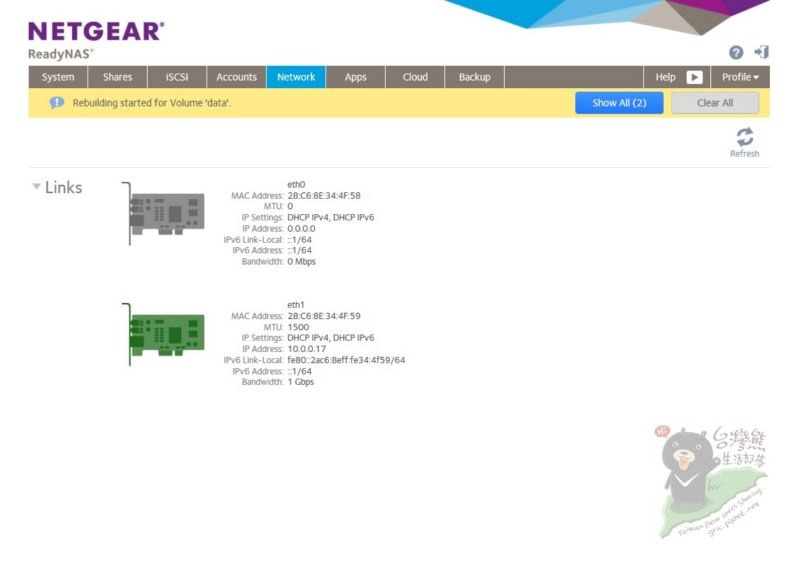
Task: Click the Help menu item
Action: tap(665, 77)
